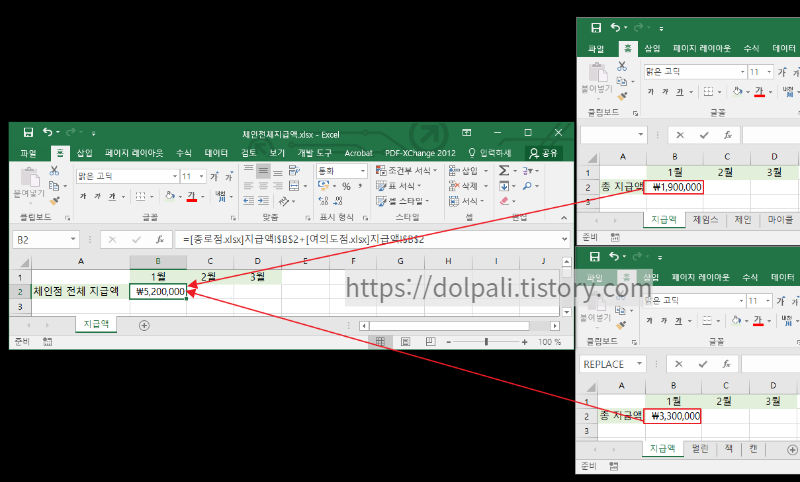This screenshot has height=482, width=800.
Task: Cut selection in the 체인전체지급액 window
Action: 54,171
